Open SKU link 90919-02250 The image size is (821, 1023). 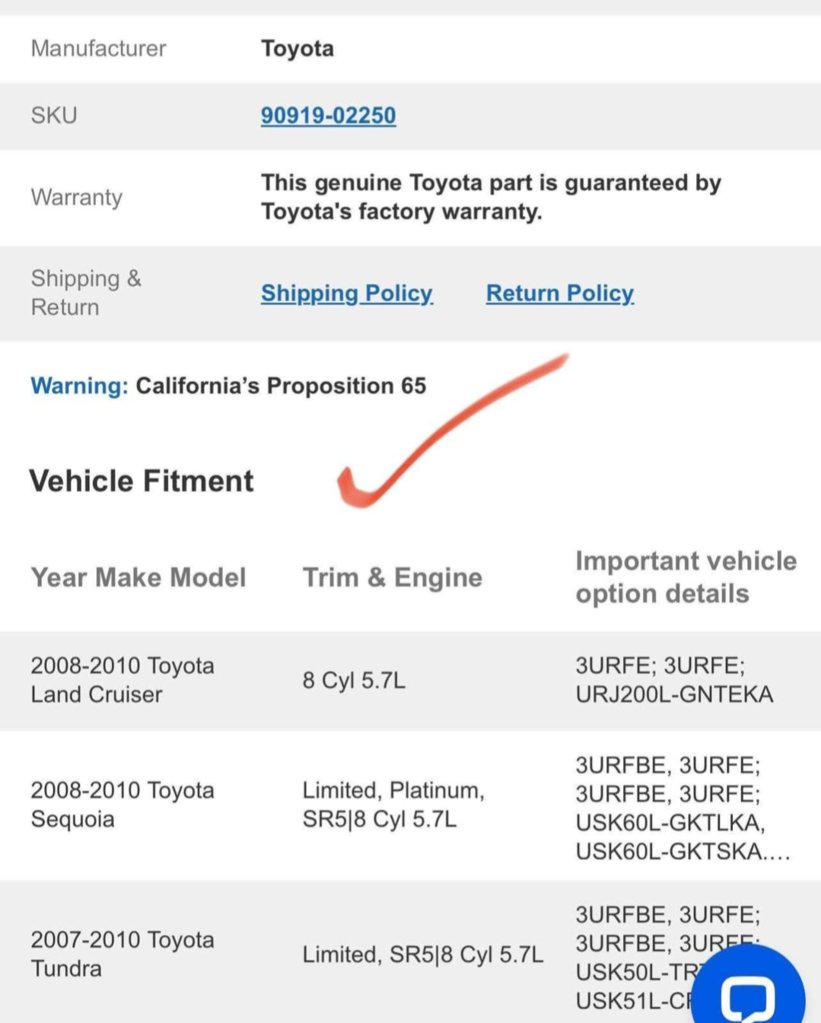[328, 115]
